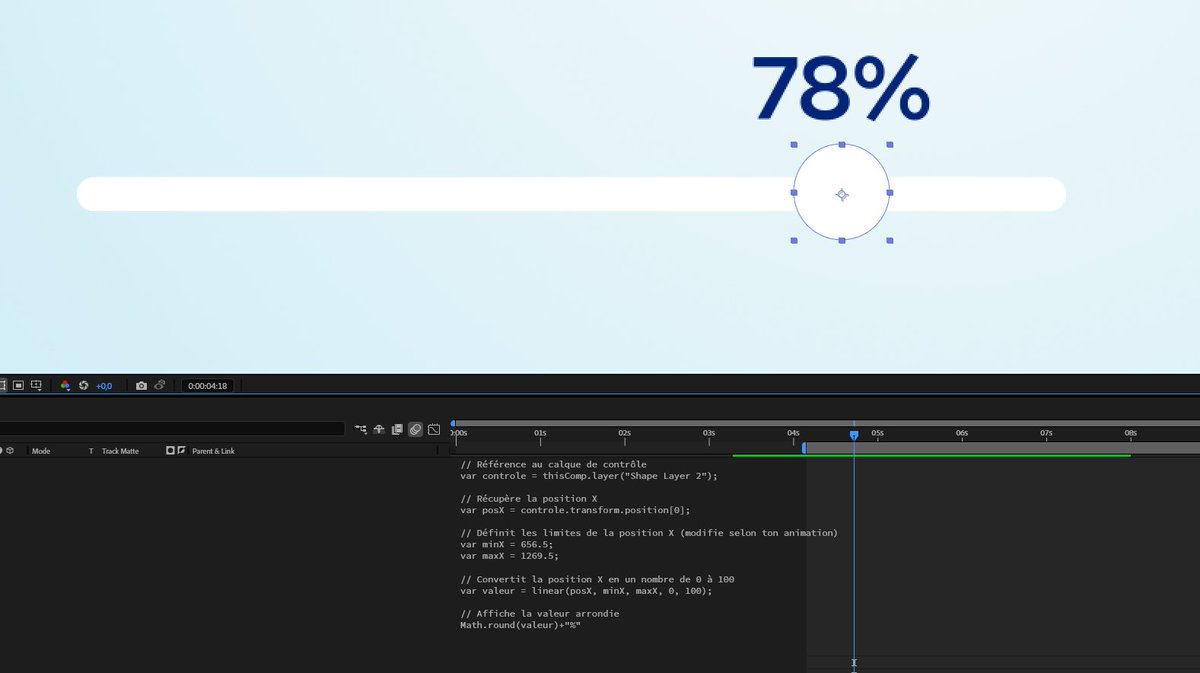Click the Track Matte column header
The width and height of the screenshot is (1200, 673).
pos(120,451)
